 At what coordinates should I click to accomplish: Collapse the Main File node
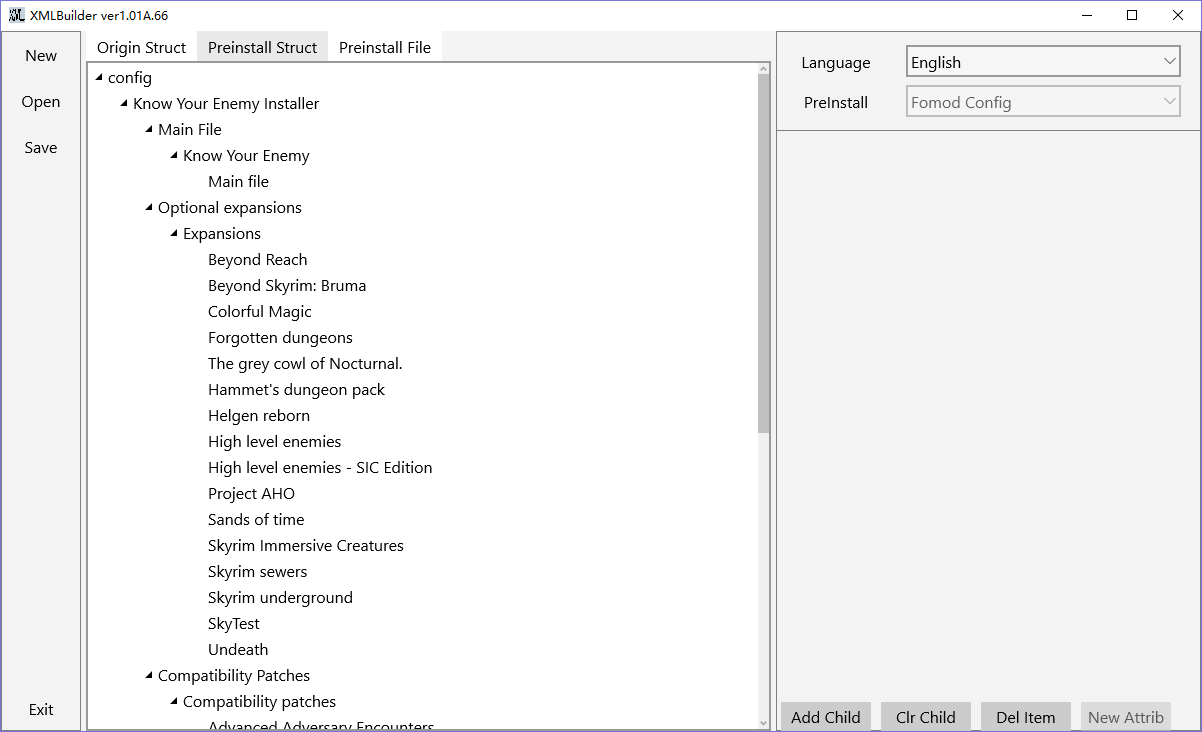[149, 130]
